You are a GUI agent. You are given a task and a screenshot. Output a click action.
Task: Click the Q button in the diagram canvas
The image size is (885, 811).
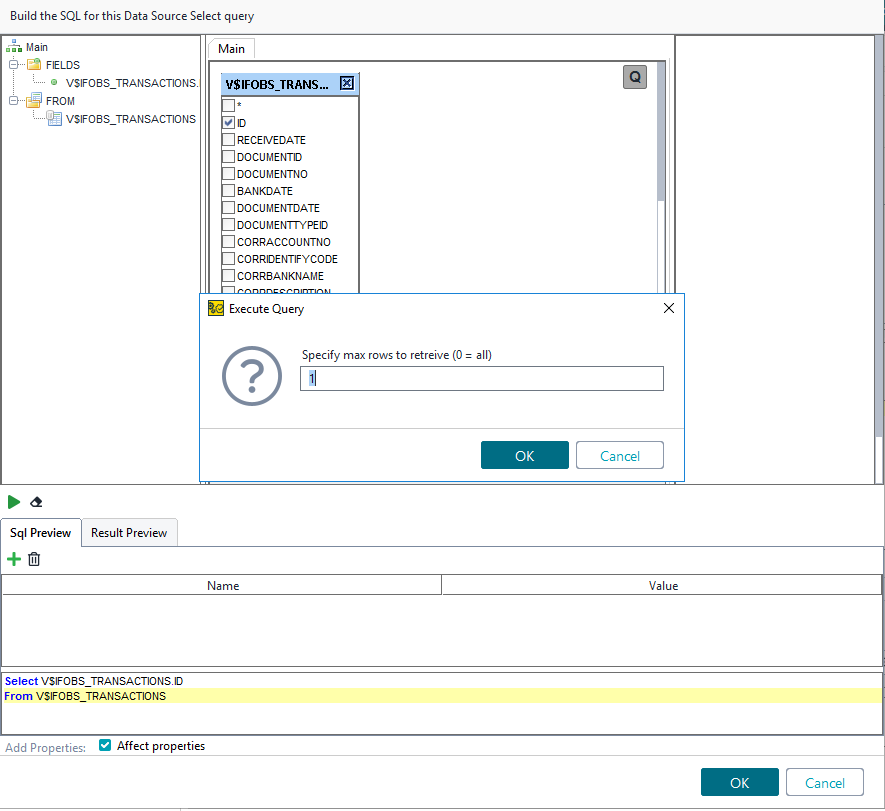635,77
